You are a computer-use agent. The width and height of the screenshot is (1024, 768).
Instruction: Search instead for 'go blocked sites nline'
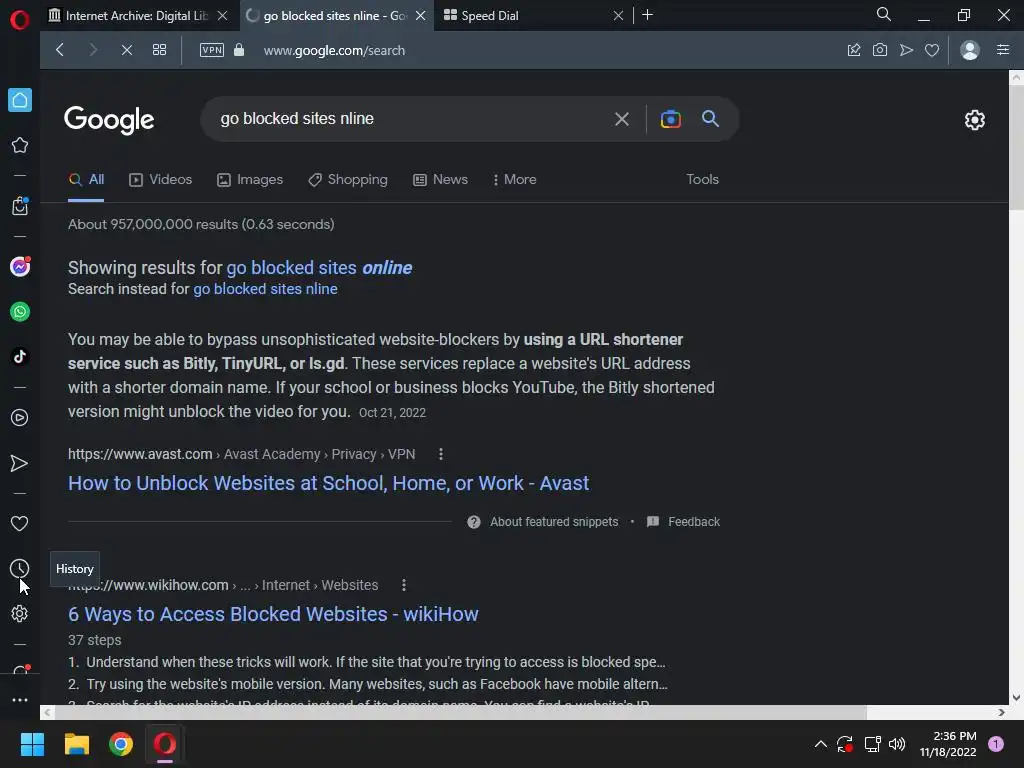pyautogui.click(x=265, y=289)
